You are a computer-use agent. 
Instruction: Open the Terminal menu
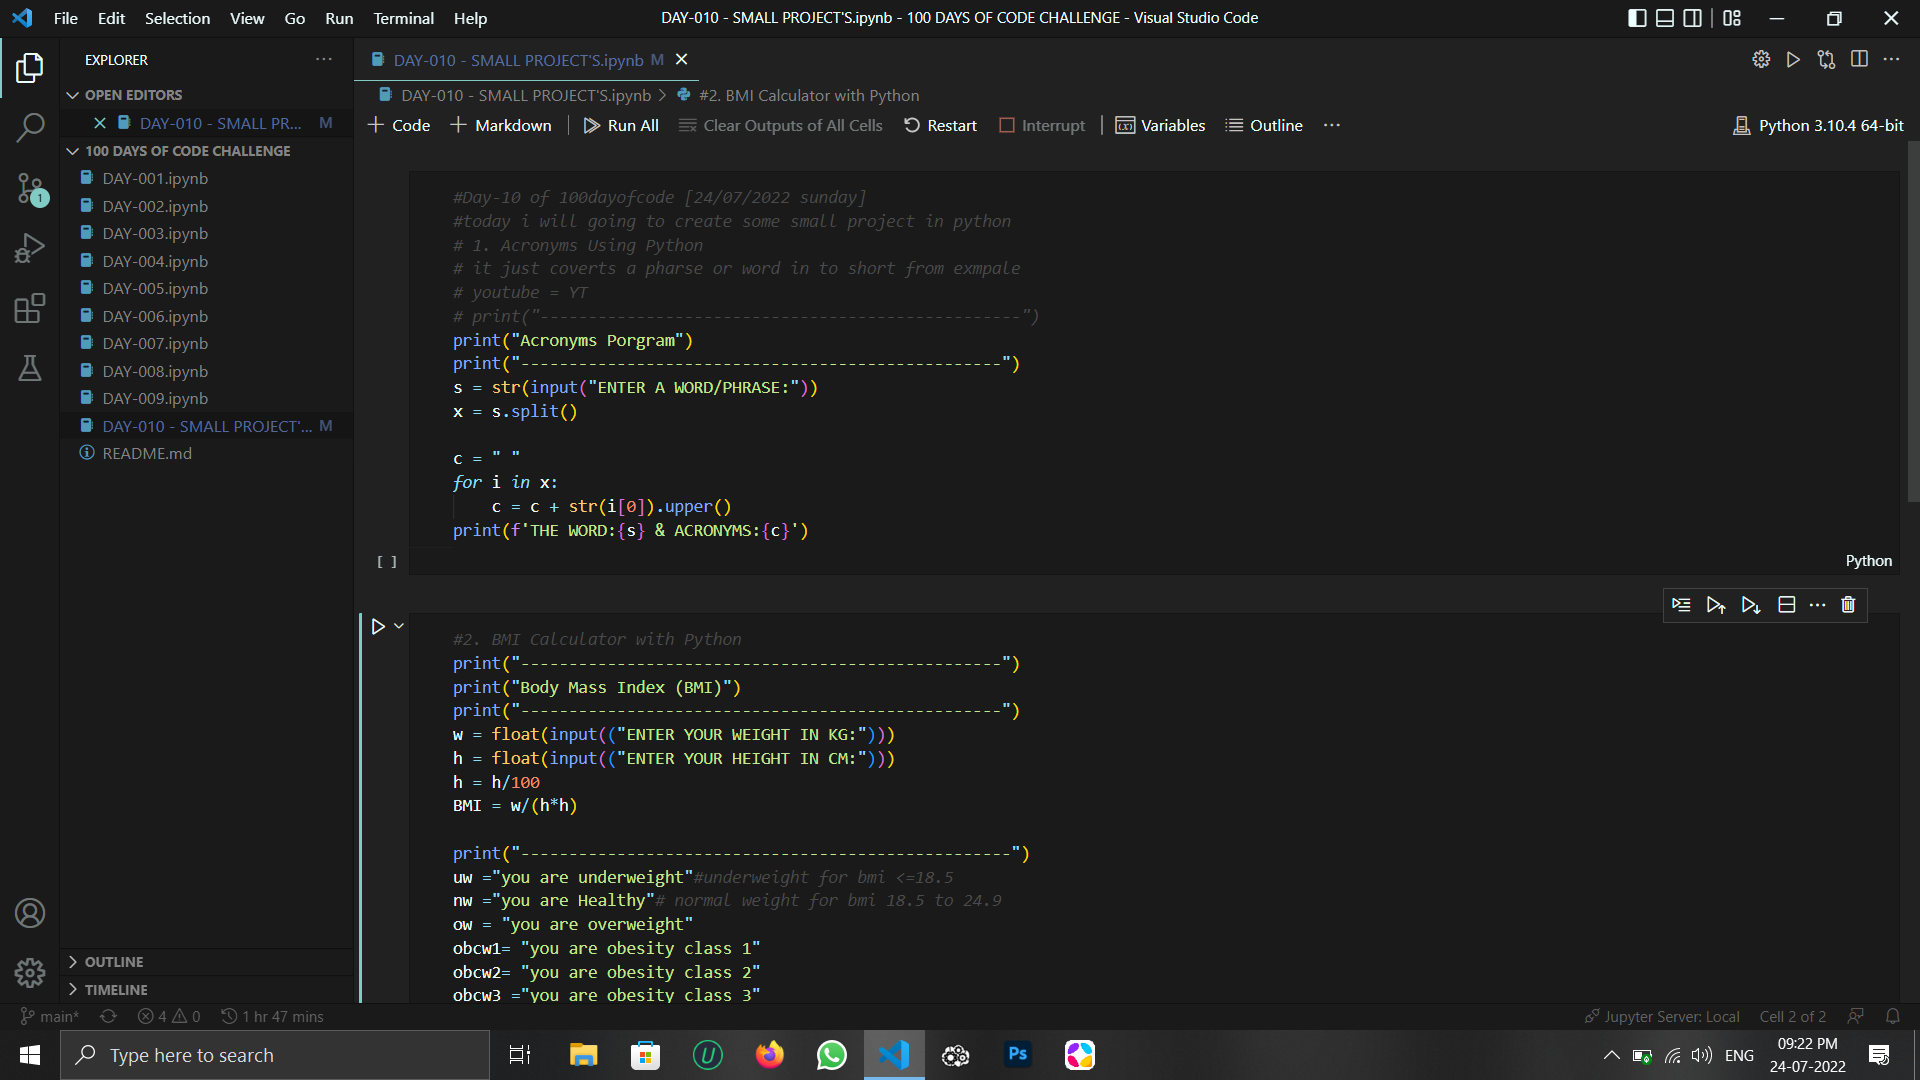click(x=403, y=18)
